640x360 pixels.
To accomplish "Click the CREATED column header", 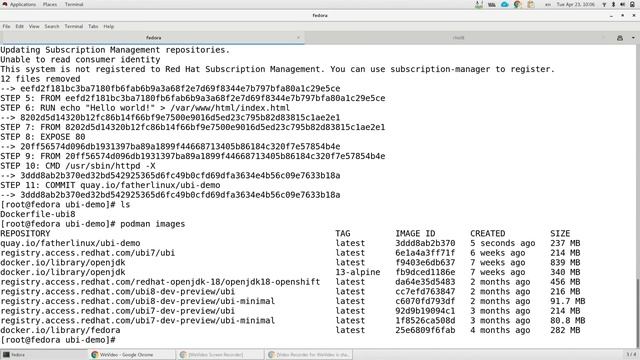I will click(487, 233).
